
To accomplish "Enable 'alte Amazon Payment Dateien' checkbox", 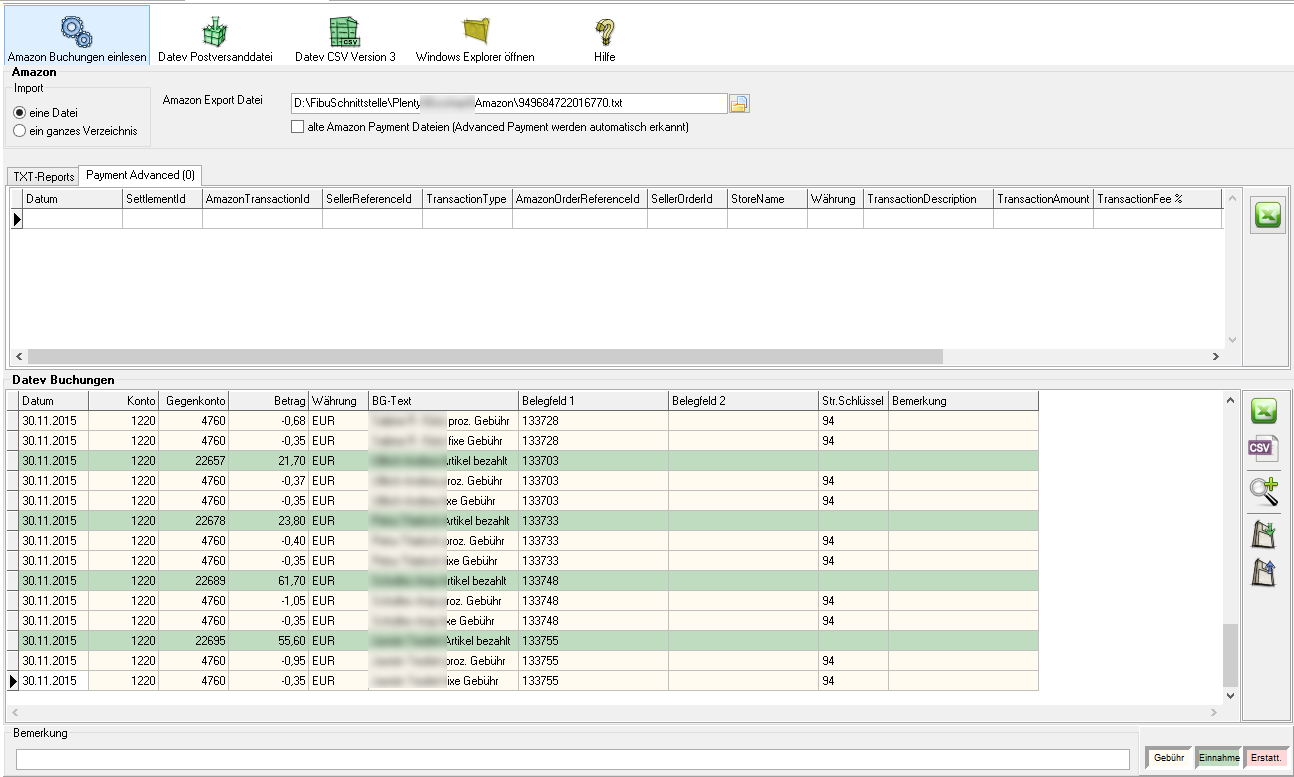I will 297,127.
